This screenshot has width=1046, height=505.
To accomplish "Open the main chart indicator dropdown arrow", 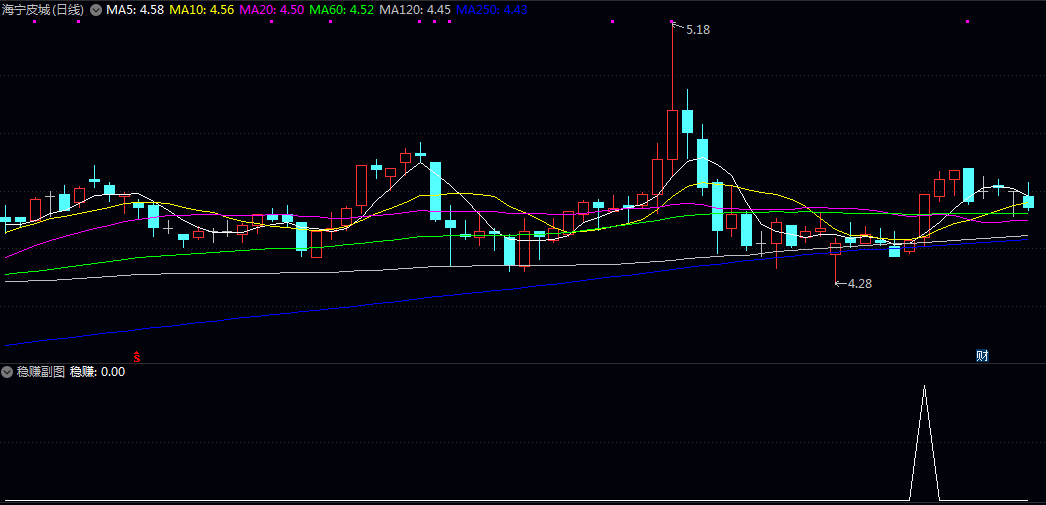I will click(95, 10).
